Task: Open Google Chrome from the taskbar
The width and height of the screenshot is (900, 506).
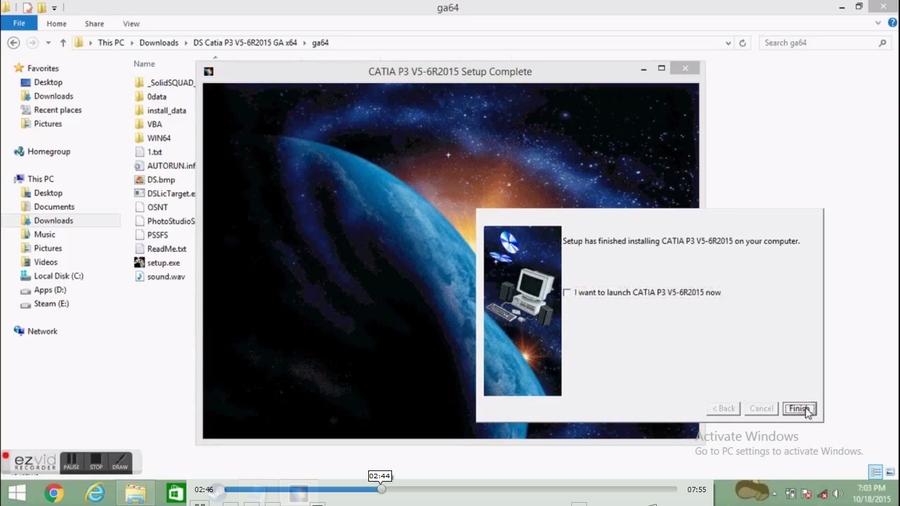Action: coord(54,493)
